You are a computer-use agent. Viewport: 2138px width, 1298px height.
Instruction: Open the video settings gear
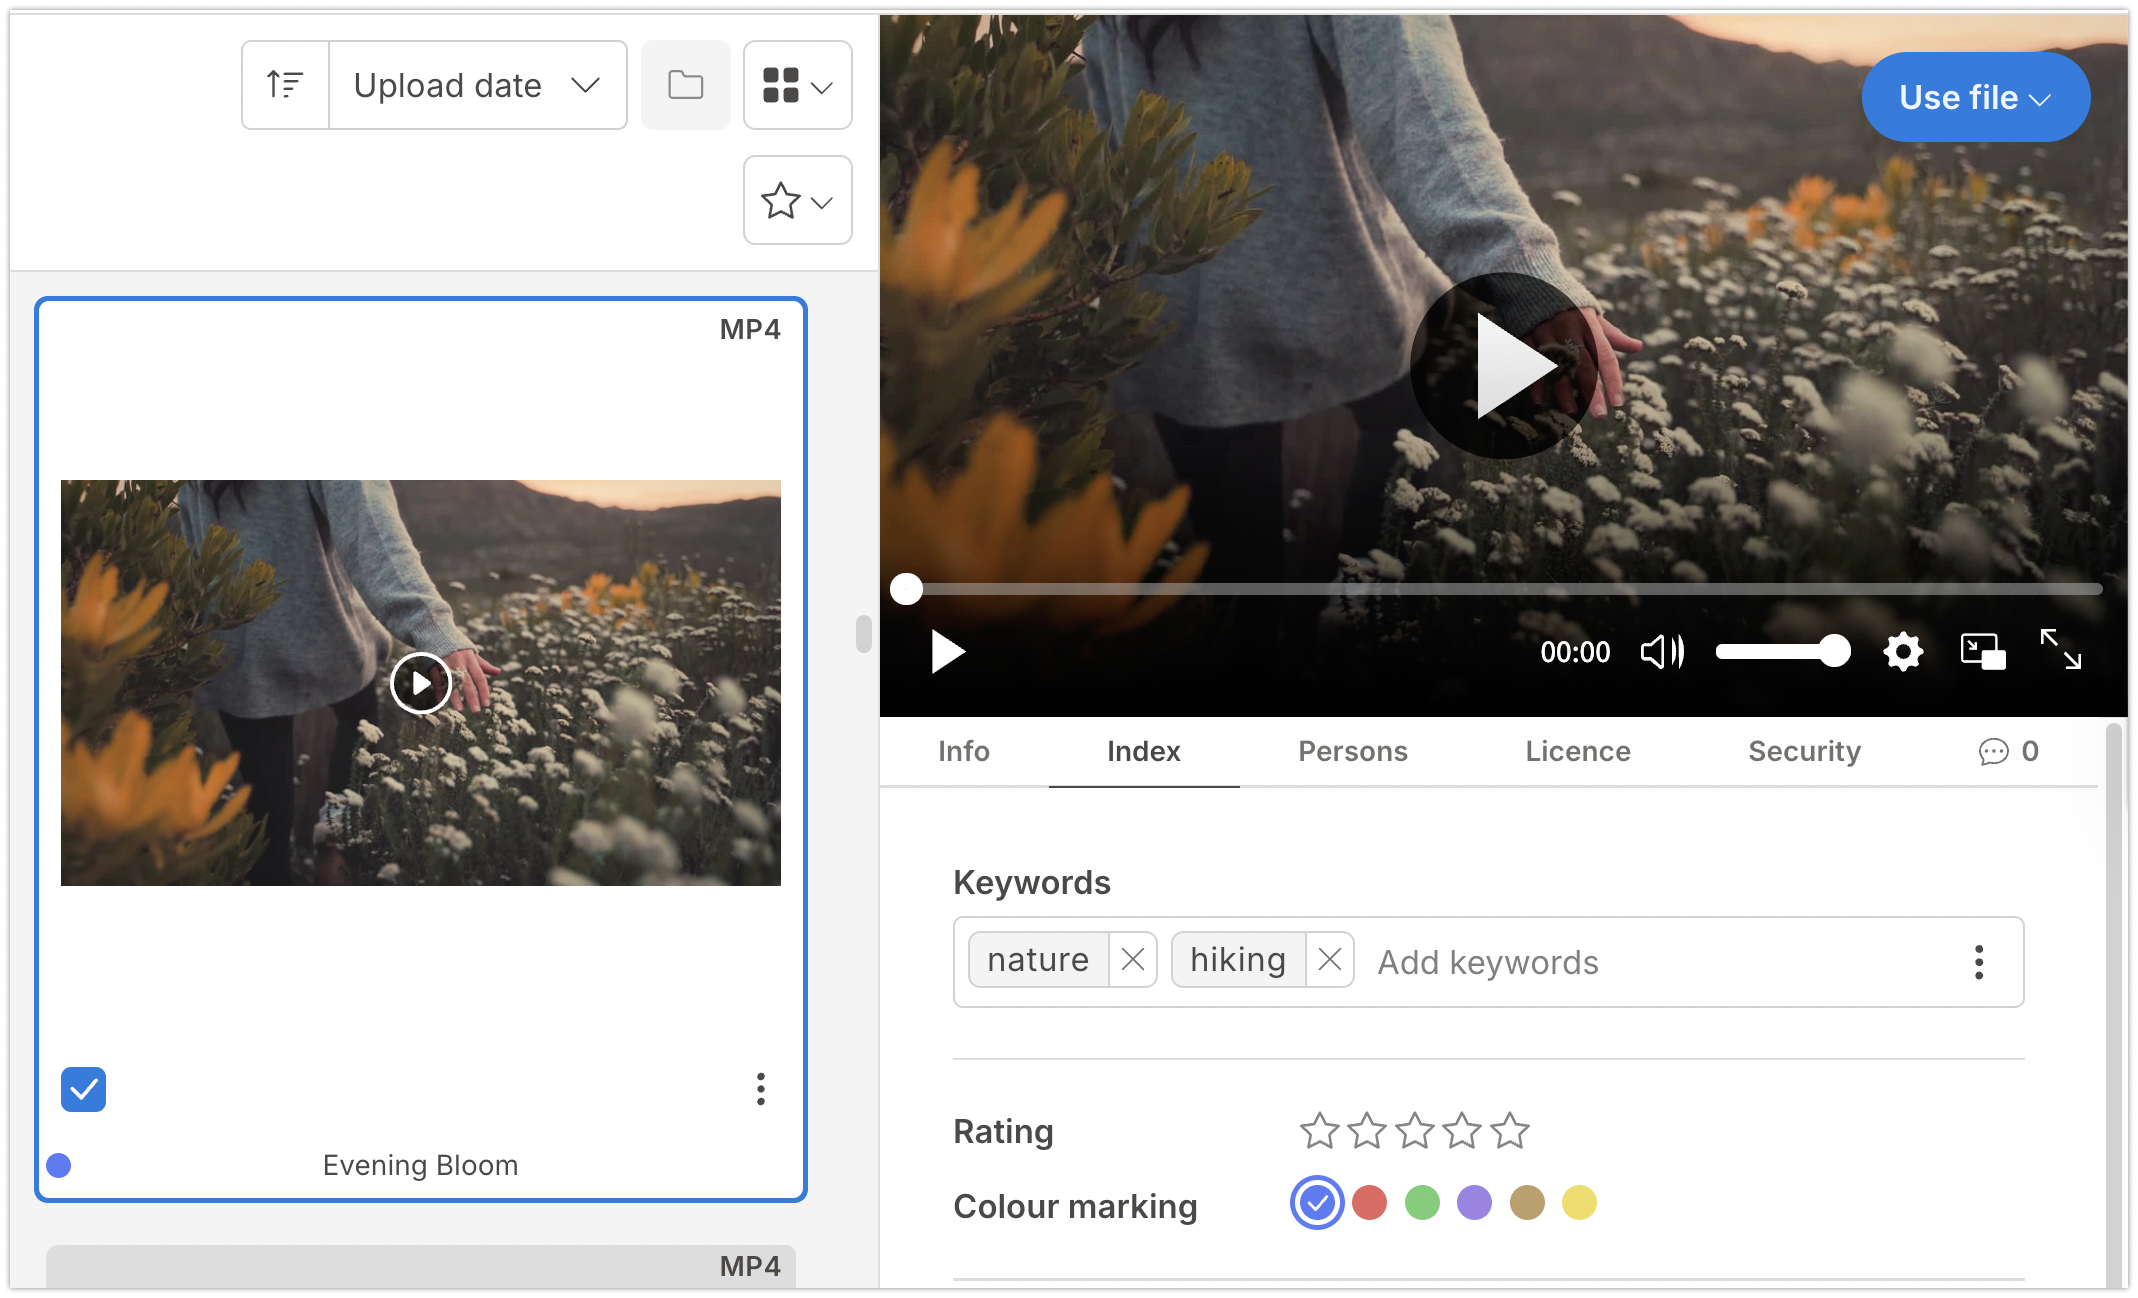coord(1902,652)
